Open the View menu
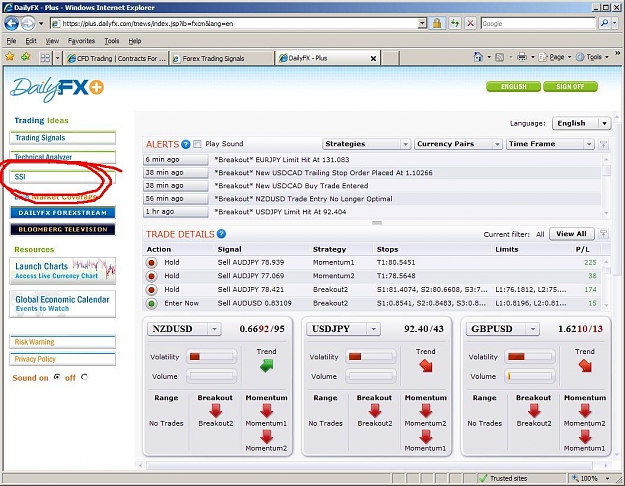This screenshot has height=486, width=625. pyautogui.click(x=52, y=41)
